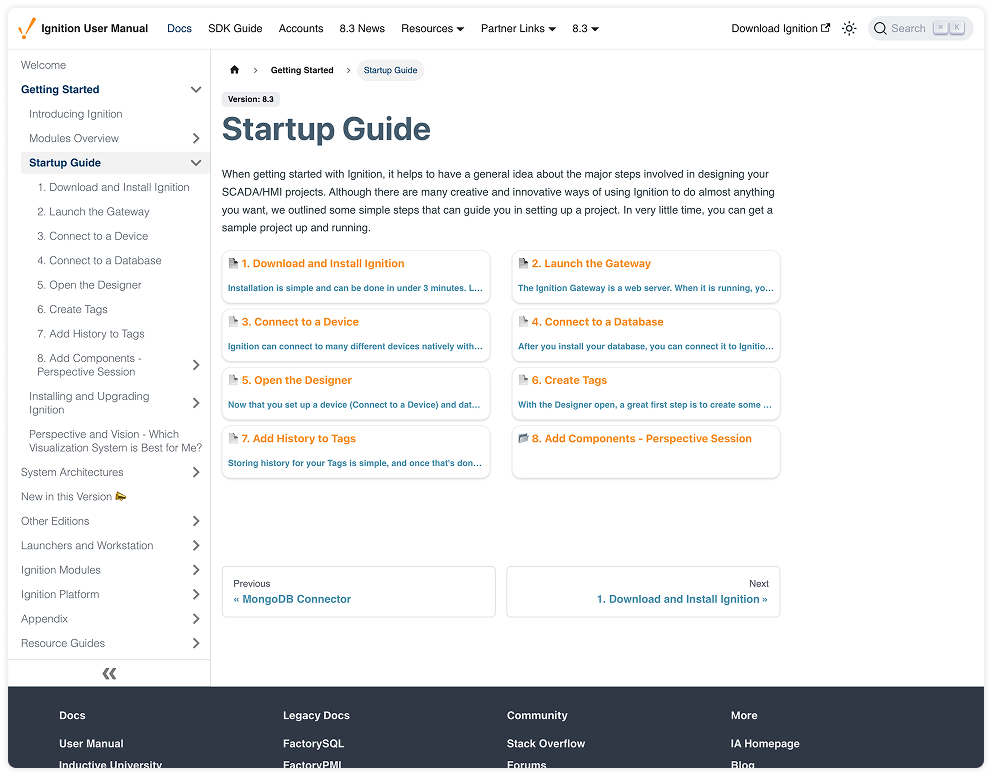The image size is (992, 776).
Task: Toggle dark mode with the sun icon
Action: point(848,28)
